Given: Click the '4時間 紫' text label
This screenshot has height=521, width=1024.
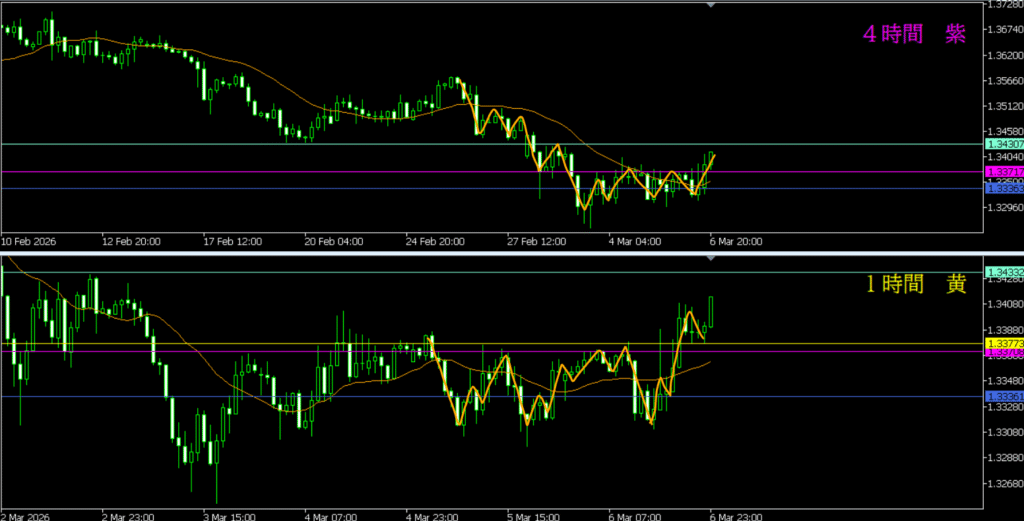Looking at the screenshot, I should point(914,34).
